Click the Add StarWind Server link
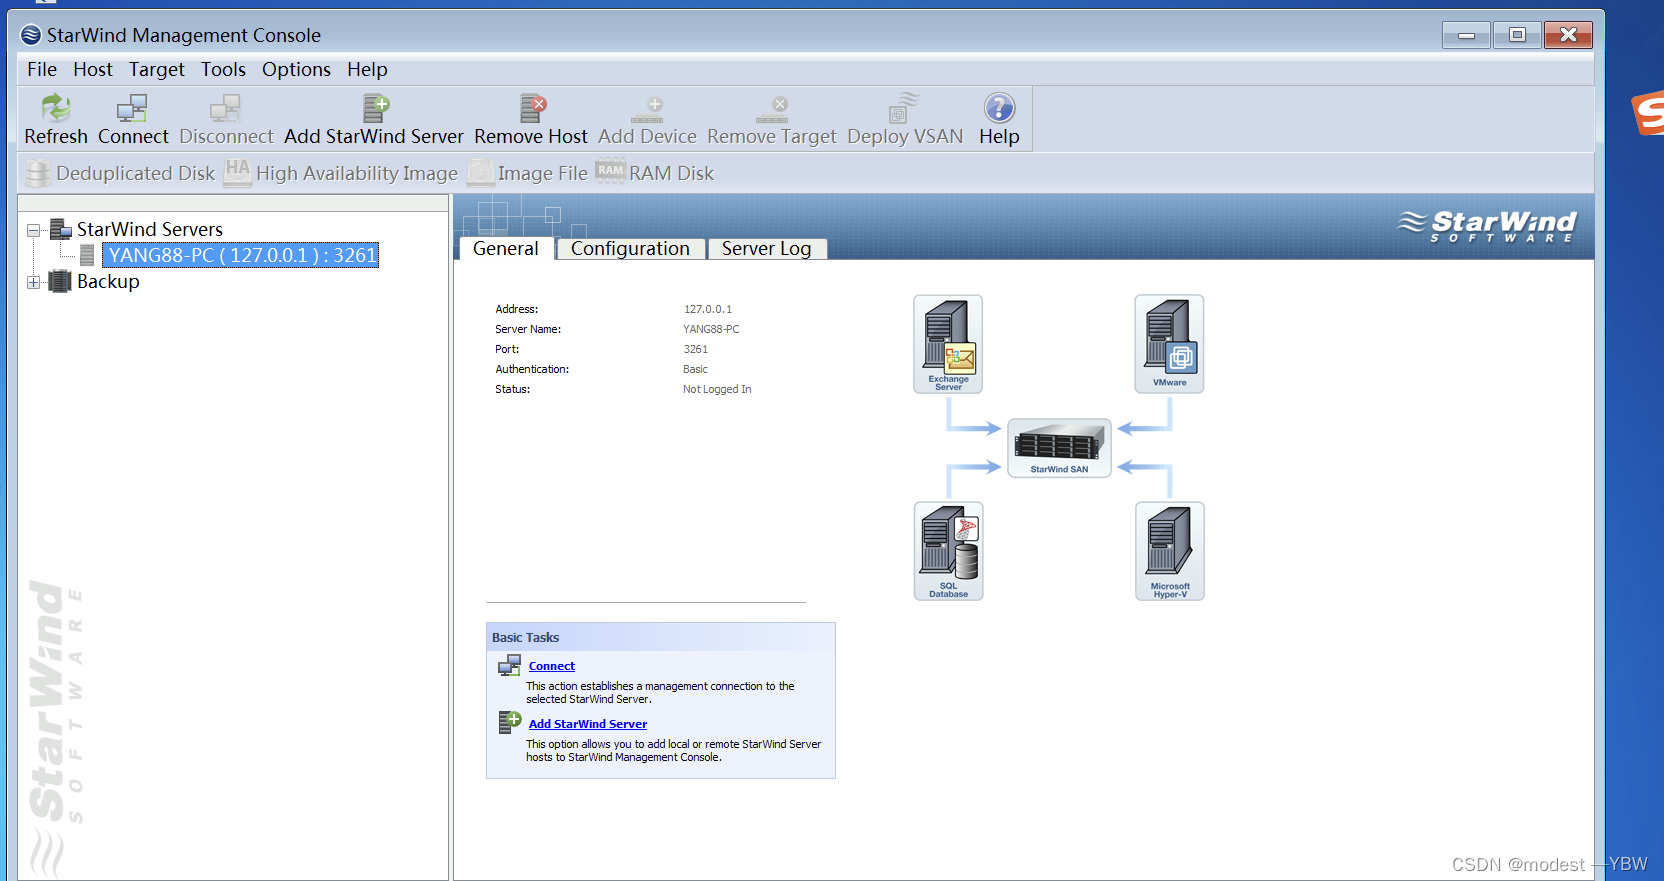 click(x=588, y=724)
